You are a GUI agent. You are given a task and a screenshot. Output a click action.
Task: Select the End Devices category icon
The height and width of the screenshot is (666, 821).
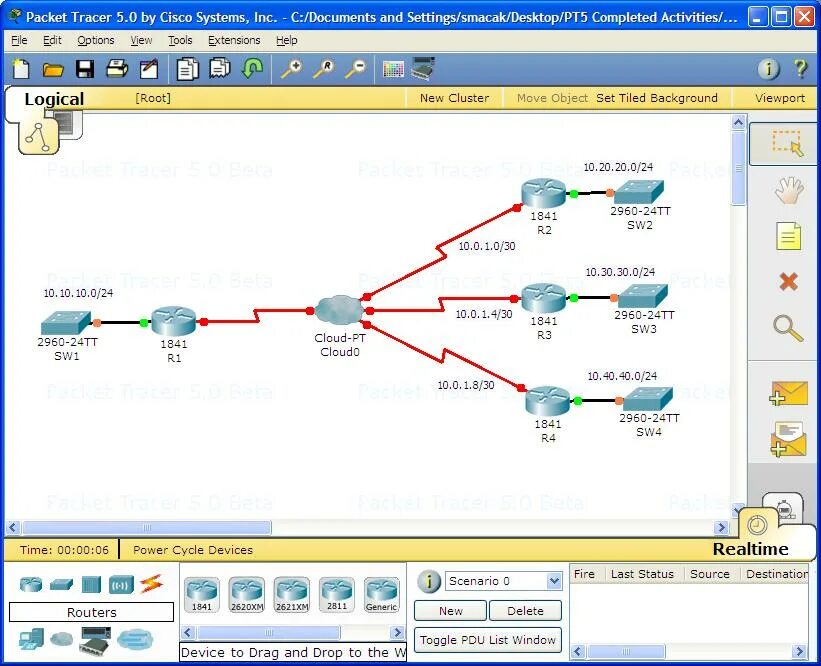point(31,639)
